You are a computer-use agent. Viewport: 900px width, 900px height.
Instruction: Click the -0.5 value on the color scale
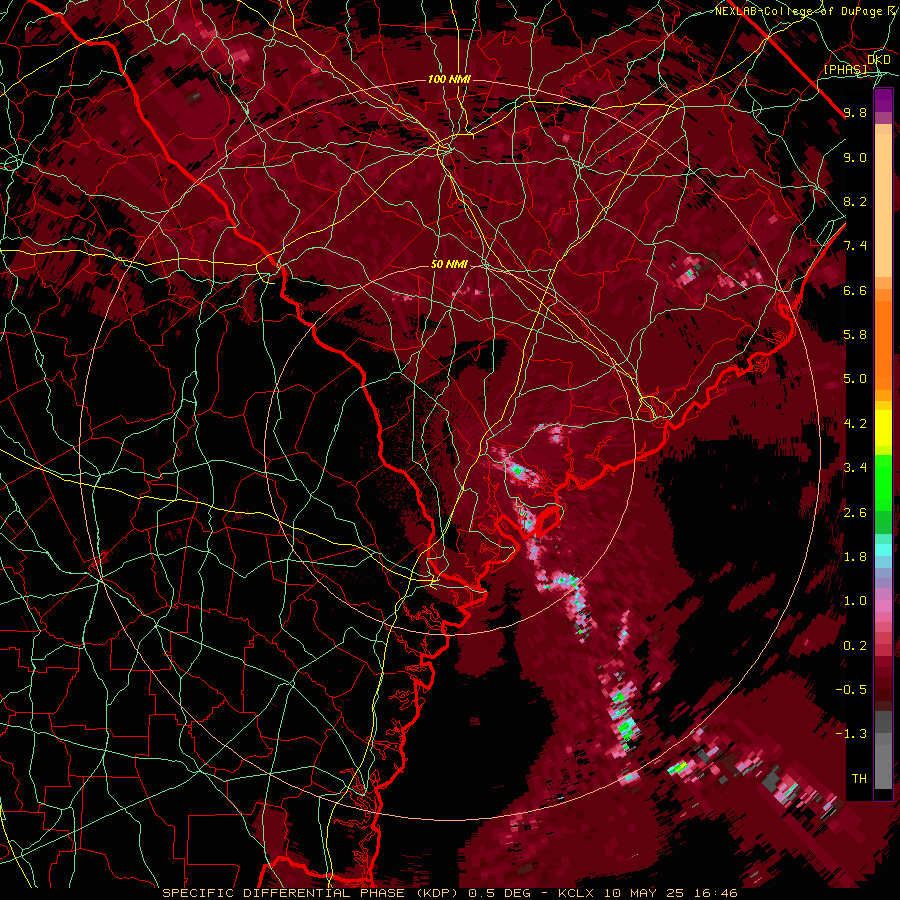point(851,690)
